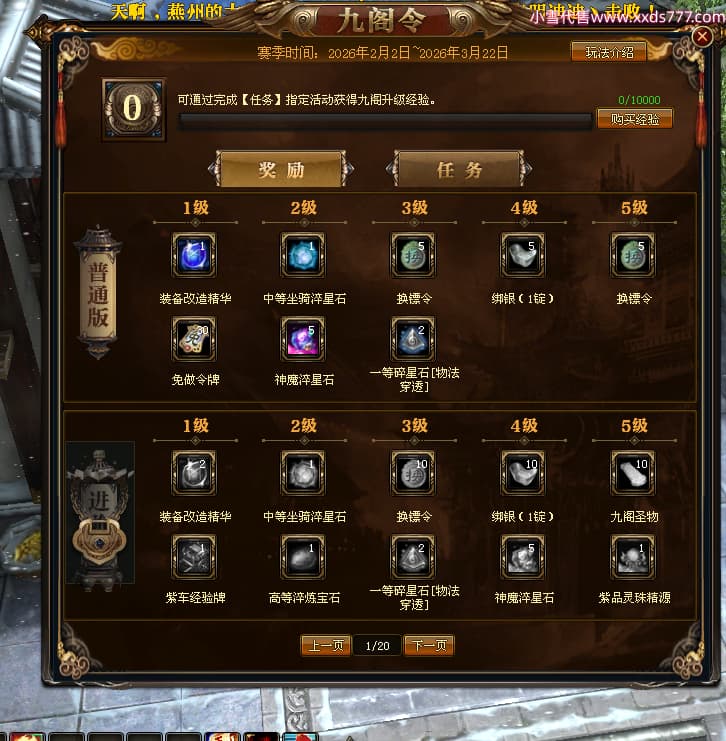
Task: Close the 九阁令 window
Action: [702, 36]
